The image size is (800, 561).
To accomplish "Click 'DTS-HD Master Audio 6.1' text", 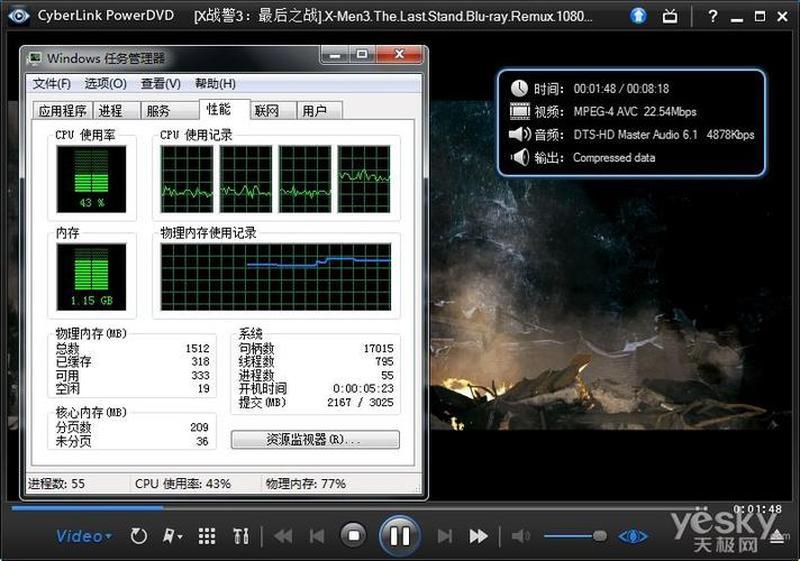I will tap(635, 135).
